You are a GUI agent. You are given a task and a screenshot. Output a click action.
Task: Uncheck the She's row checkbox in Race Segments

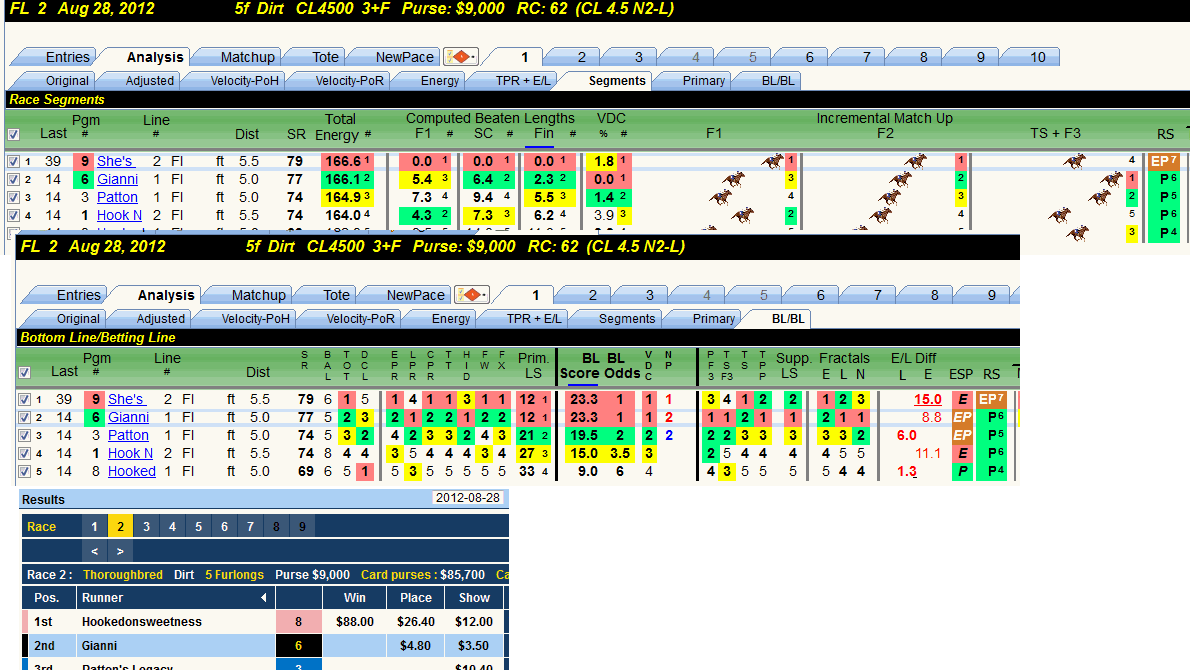13,162
